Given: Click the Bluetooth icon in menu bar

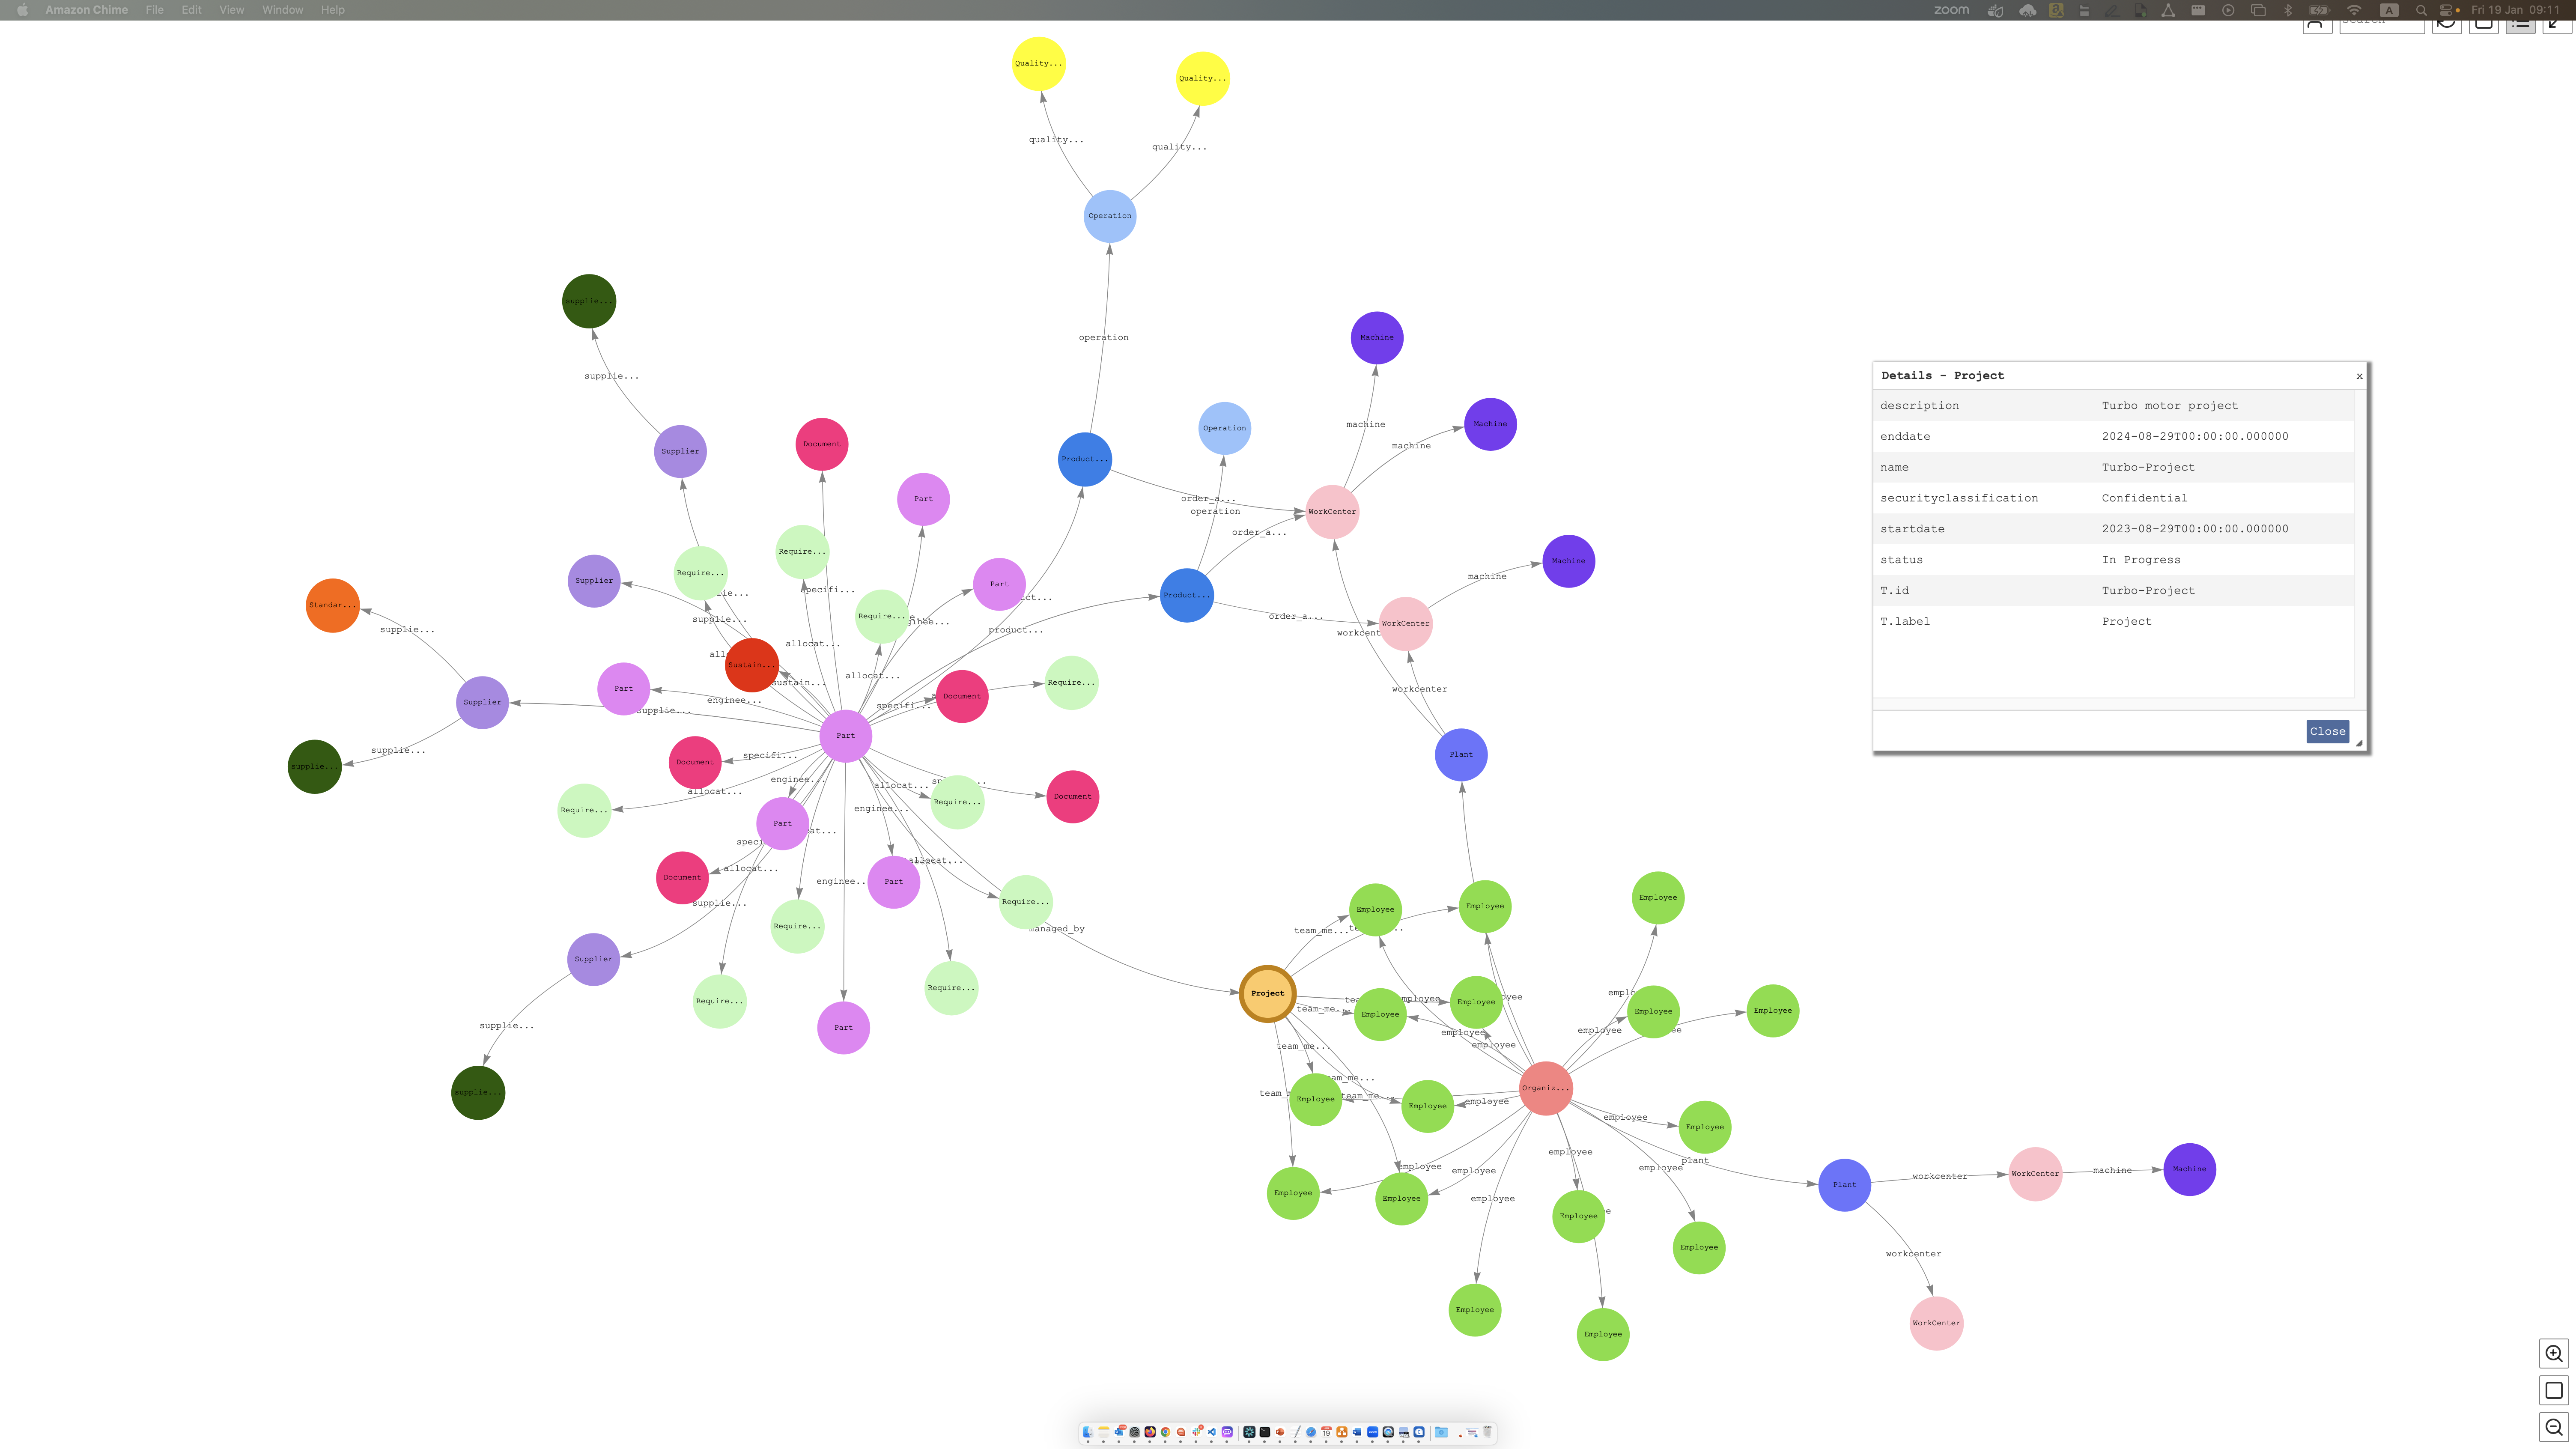Looking at the screenshot, I should pyautogui.click(x=2288, y=10).
